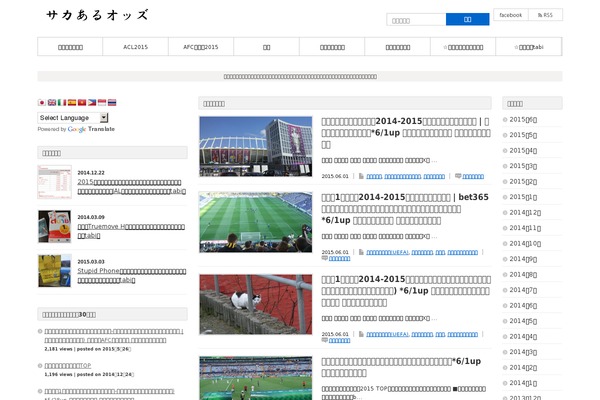Open the 2014 month 5 archive link
The image size is (600, 400).
[x=523, y=321]
